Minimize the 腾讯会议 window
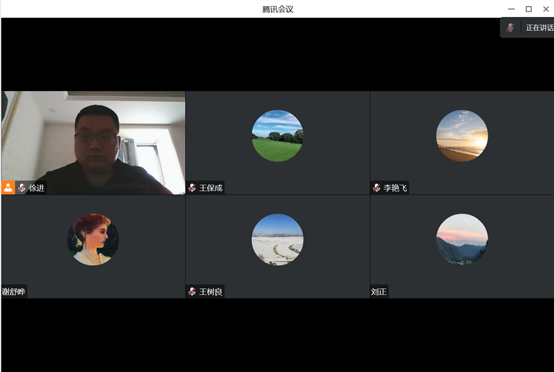The image size is (554, 372). 511,9
